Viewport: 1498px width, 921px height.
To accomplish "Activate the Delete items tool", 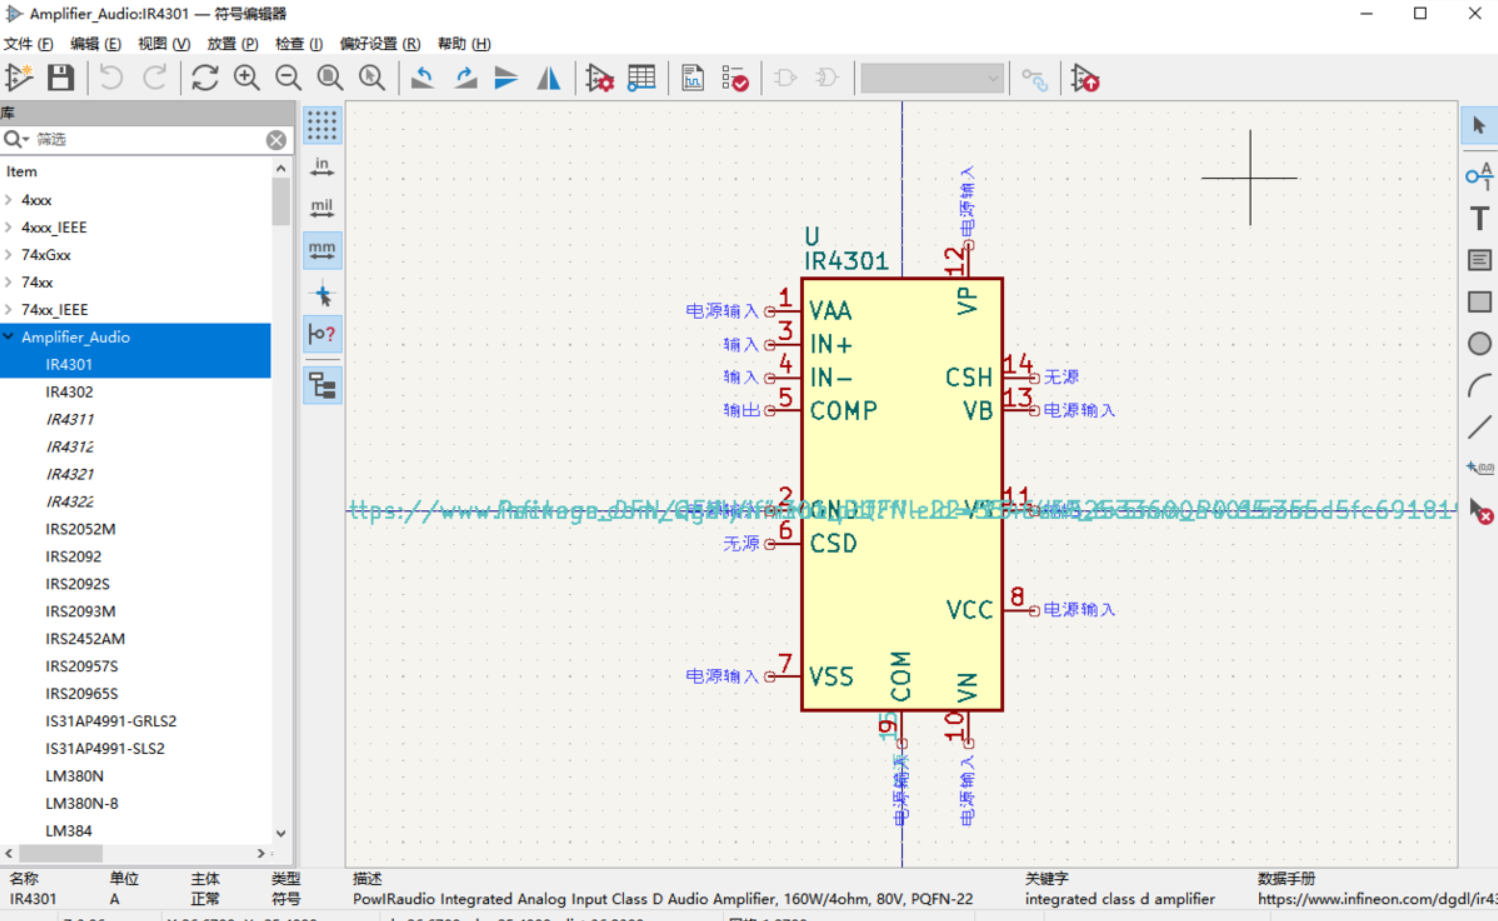I will [1479, 511].
